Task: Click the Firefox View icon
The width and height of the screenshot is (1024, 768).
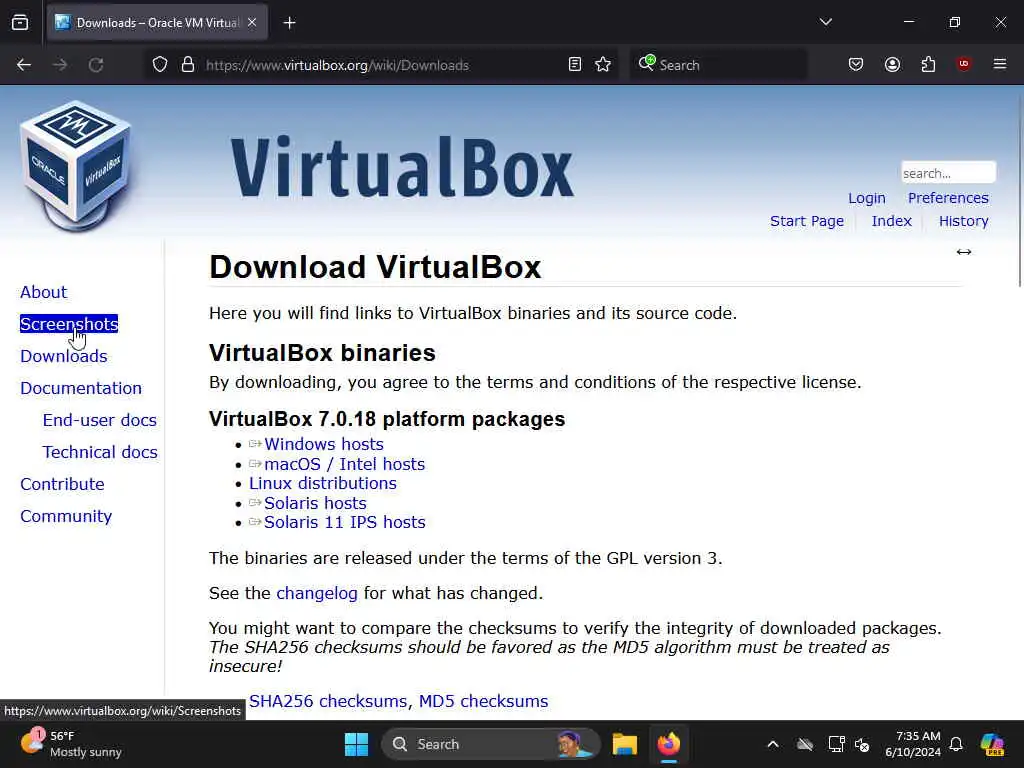Action: click(x=20, y=23)
